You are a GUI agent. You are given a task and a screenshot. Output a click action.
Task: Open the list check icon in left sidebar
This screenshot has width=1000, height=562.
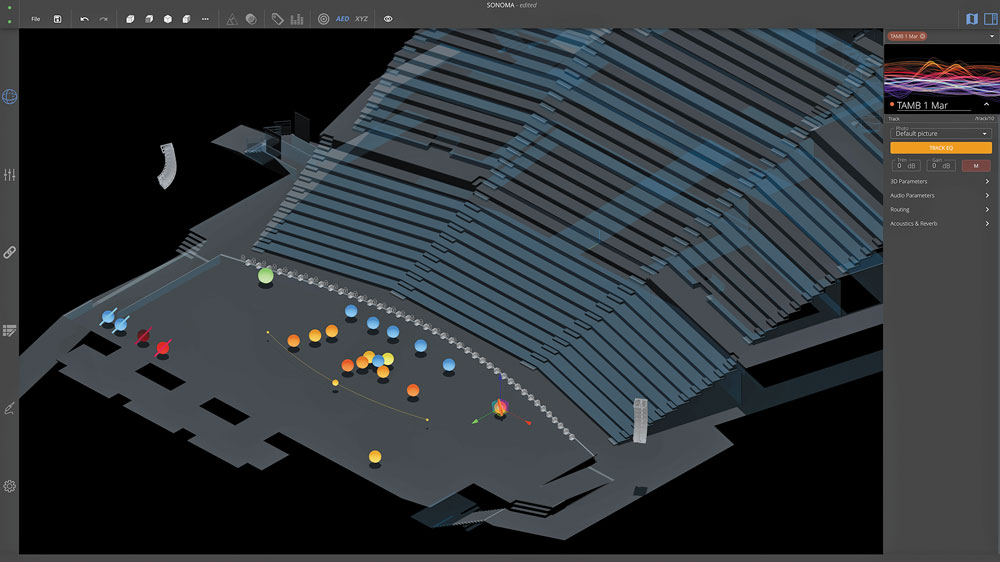point(10,330)
